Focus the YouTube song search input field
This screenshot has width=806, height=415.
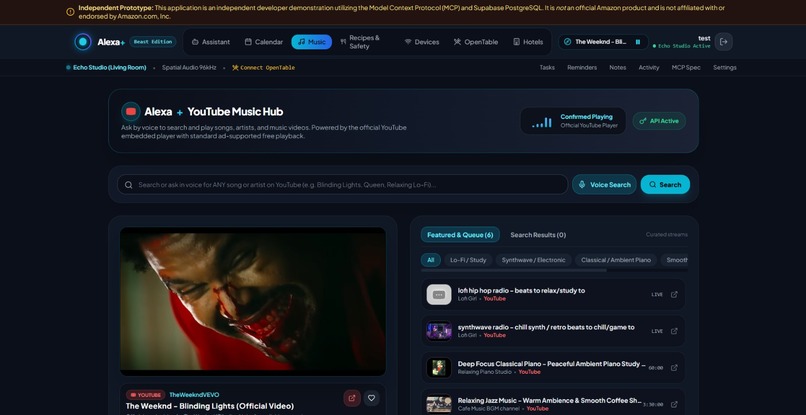point(342,185)
